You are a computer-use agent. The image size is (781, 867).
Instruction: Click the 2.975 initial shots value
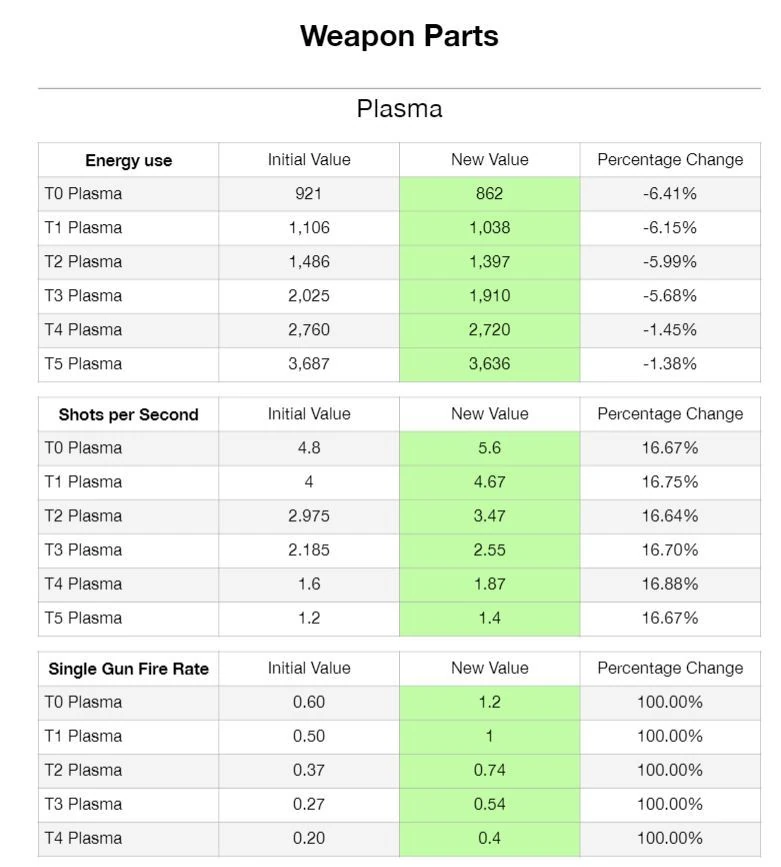(x=309, y=516)
